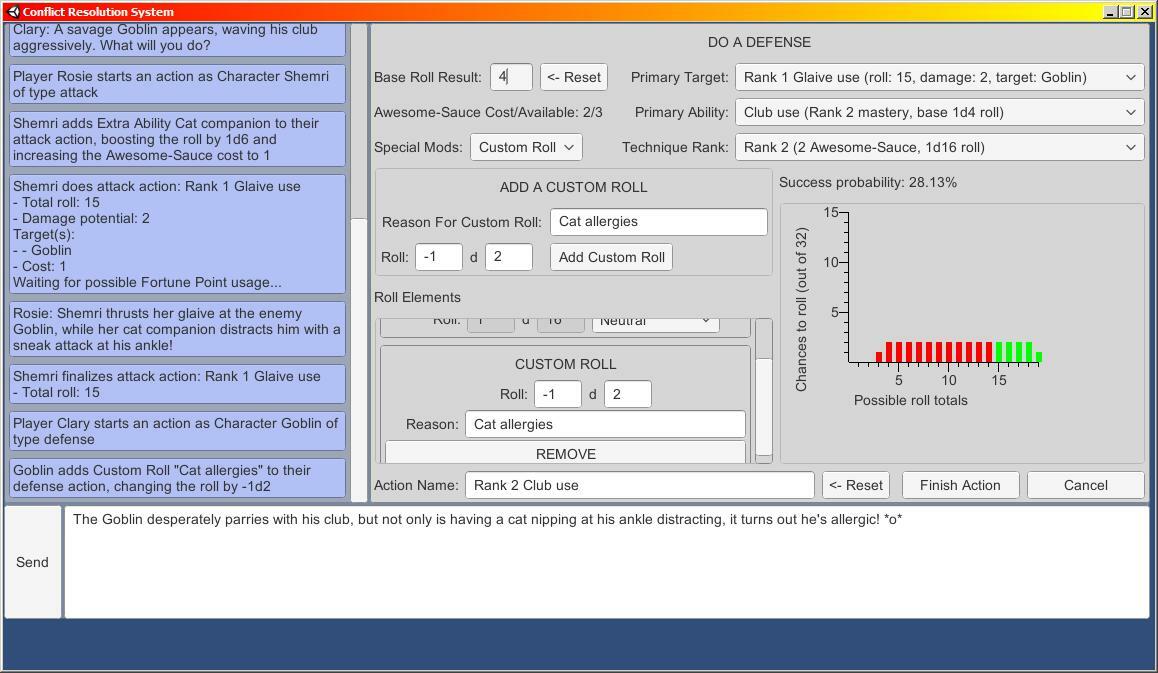Send the chat message

tap(32, 562)
